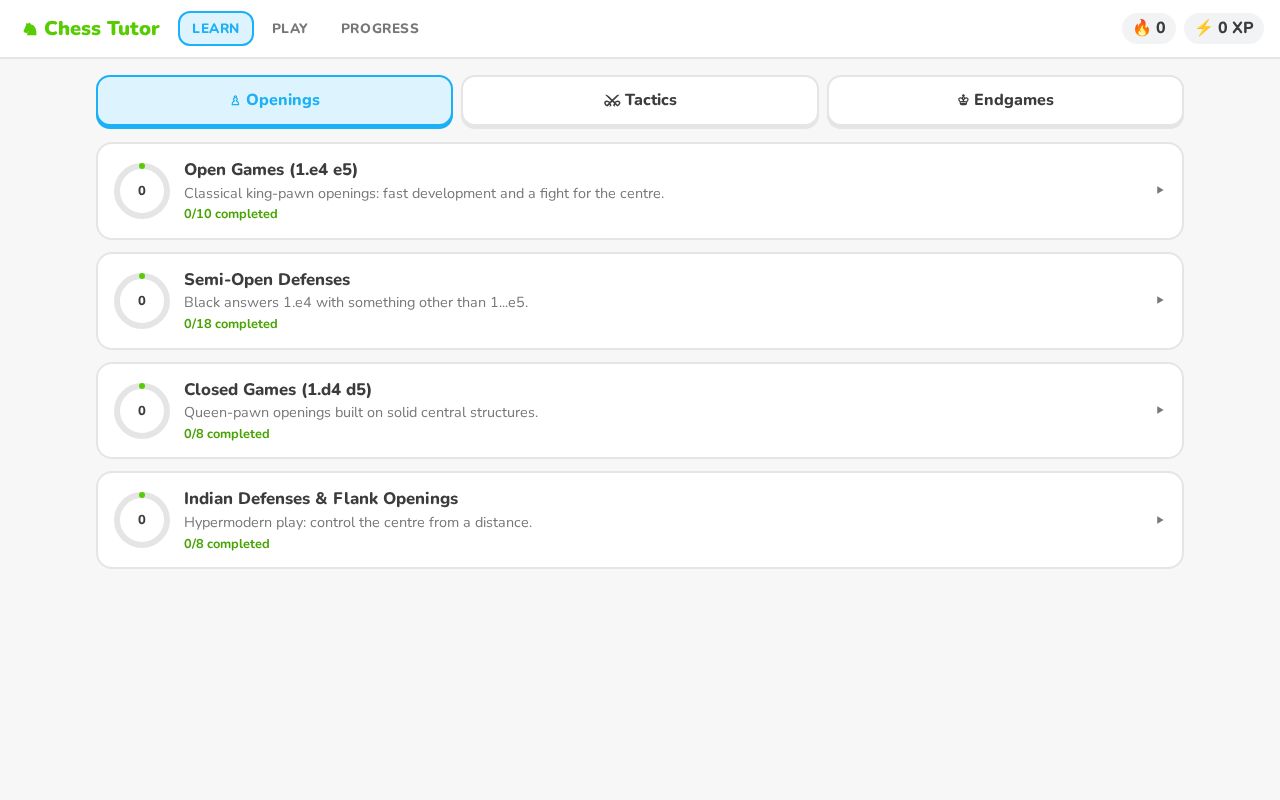Click the Semi-Open Defenses progress ring

pyautogui.click(x=142, y=301)
